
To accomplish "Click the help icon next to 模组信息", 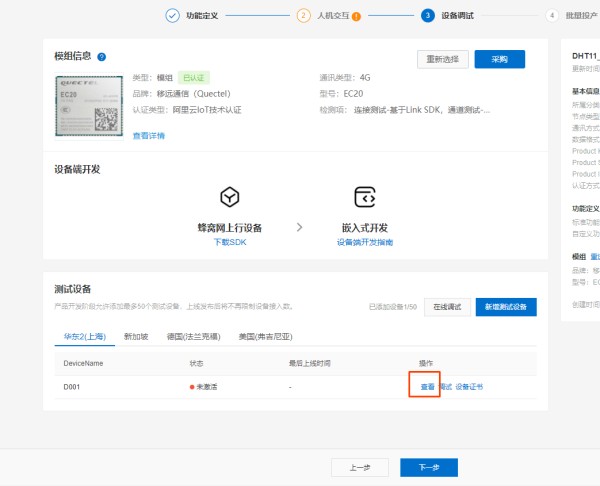I will 102,58.
